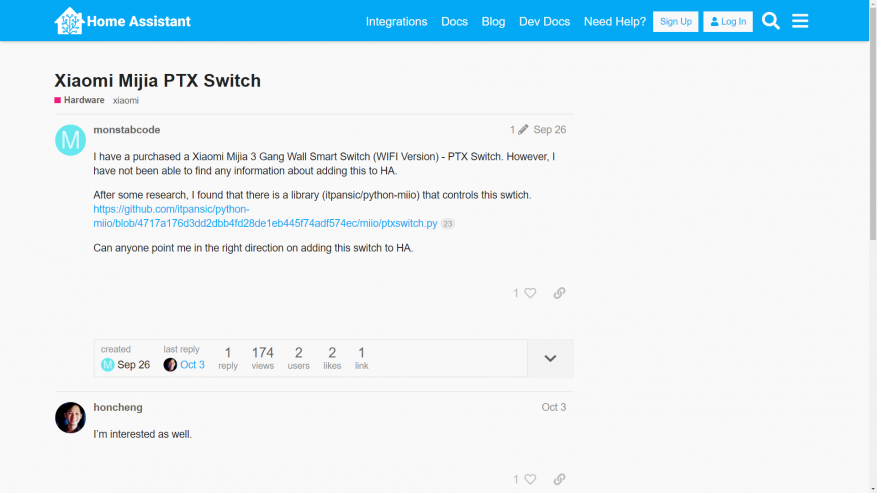This screenshot has height=493, width=877.
Task: Click the 23 click-count badge
Action: click(x=447, y=223)
